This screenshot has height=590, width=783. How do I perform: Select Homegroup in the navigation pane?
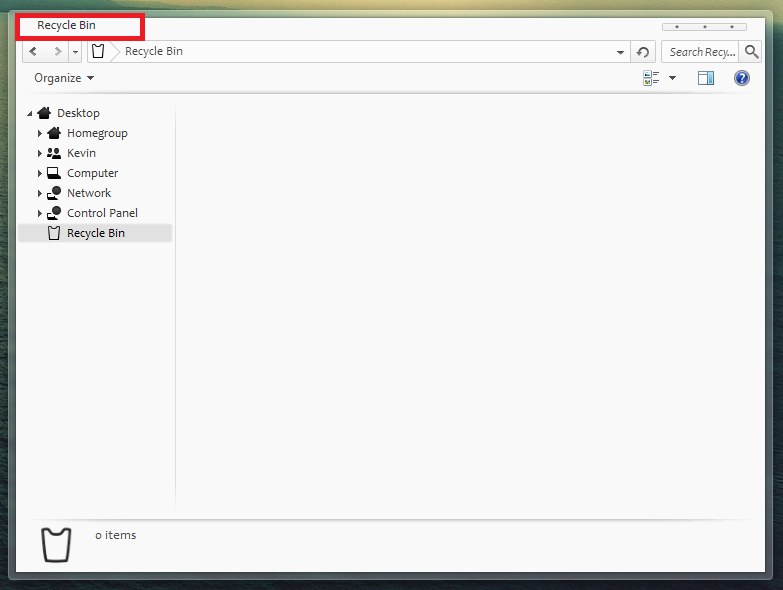(97, 133)
